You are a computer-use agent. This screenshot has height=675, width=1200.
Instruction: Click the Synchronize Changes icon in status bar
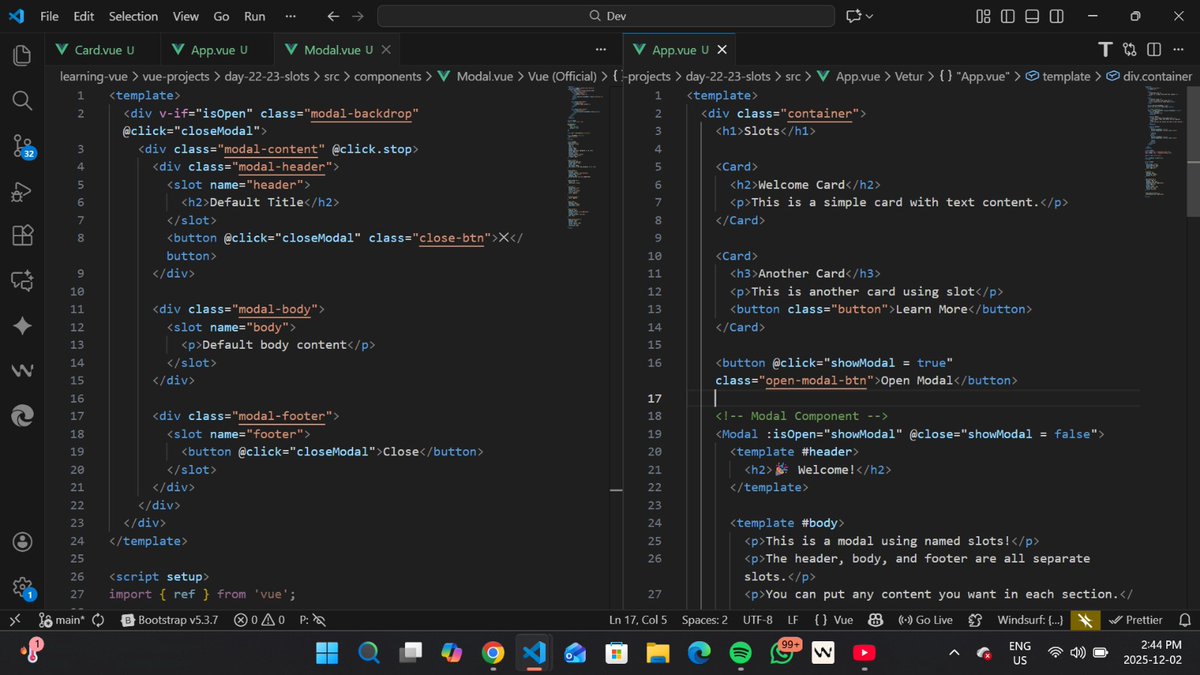click(98, 620)
